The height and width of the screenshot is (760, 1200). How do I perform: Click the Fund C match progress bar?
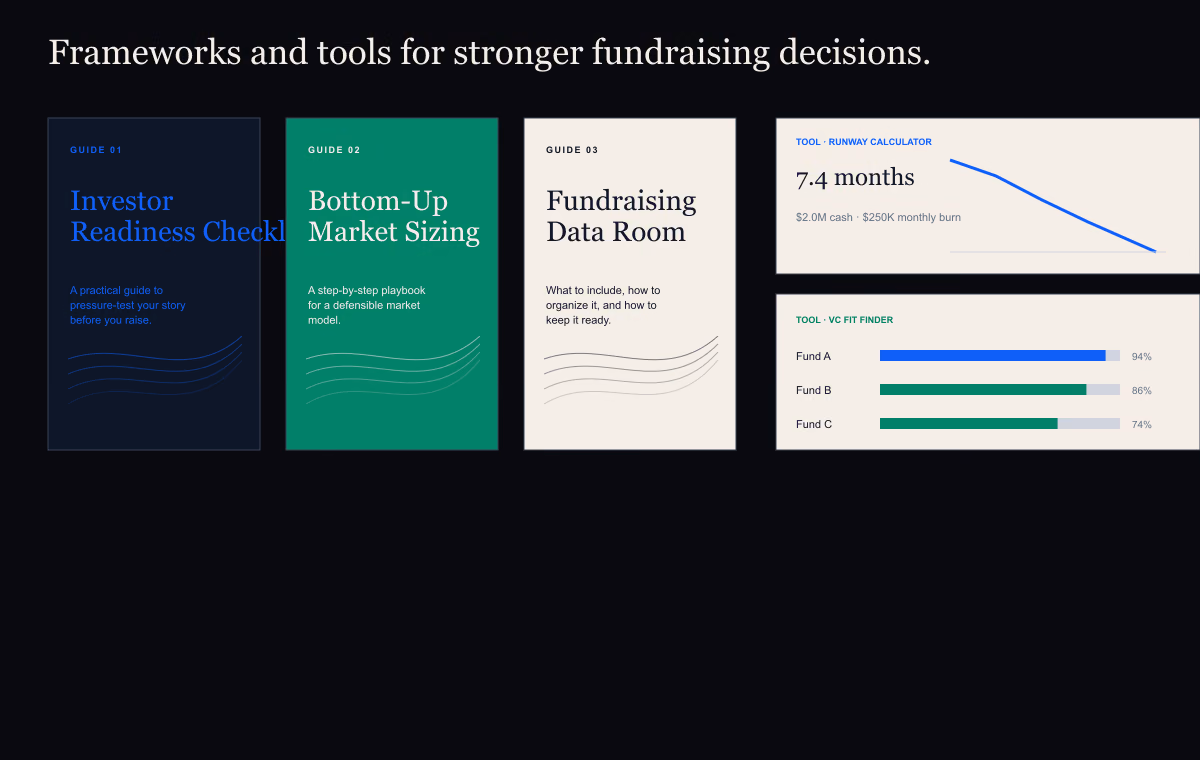1000,424
